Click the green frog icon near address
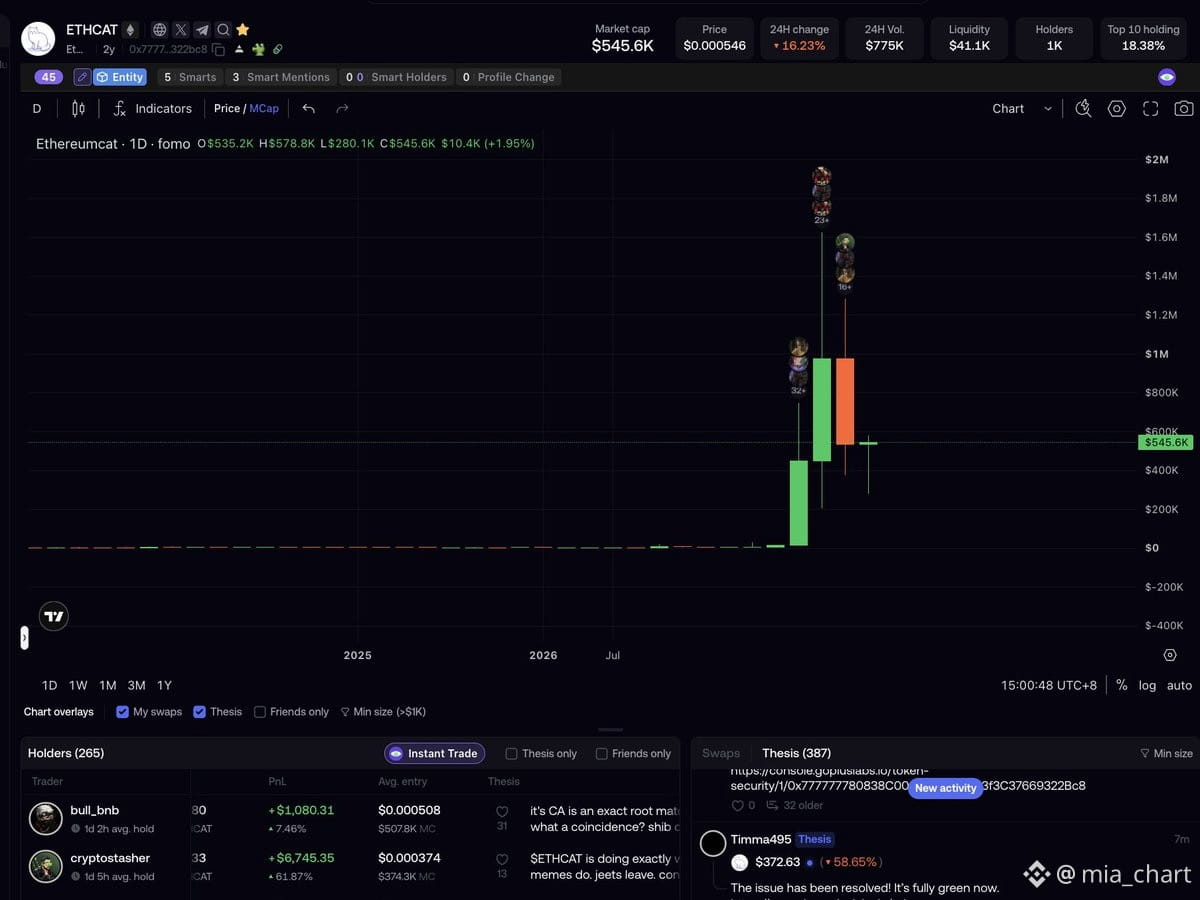The image size is (1200, 900). point(258,49)
